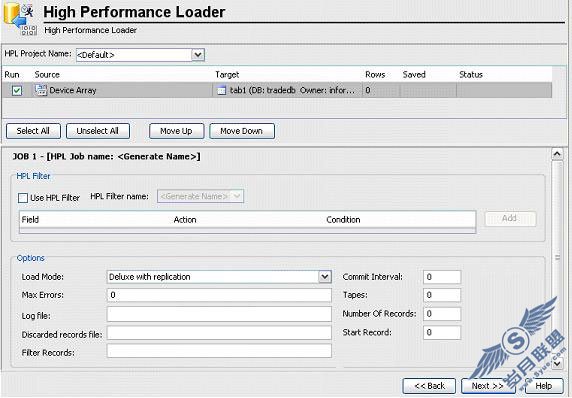572x398 pixels.
Task: Click the tab1 target table icon
Action: (221, 90)
